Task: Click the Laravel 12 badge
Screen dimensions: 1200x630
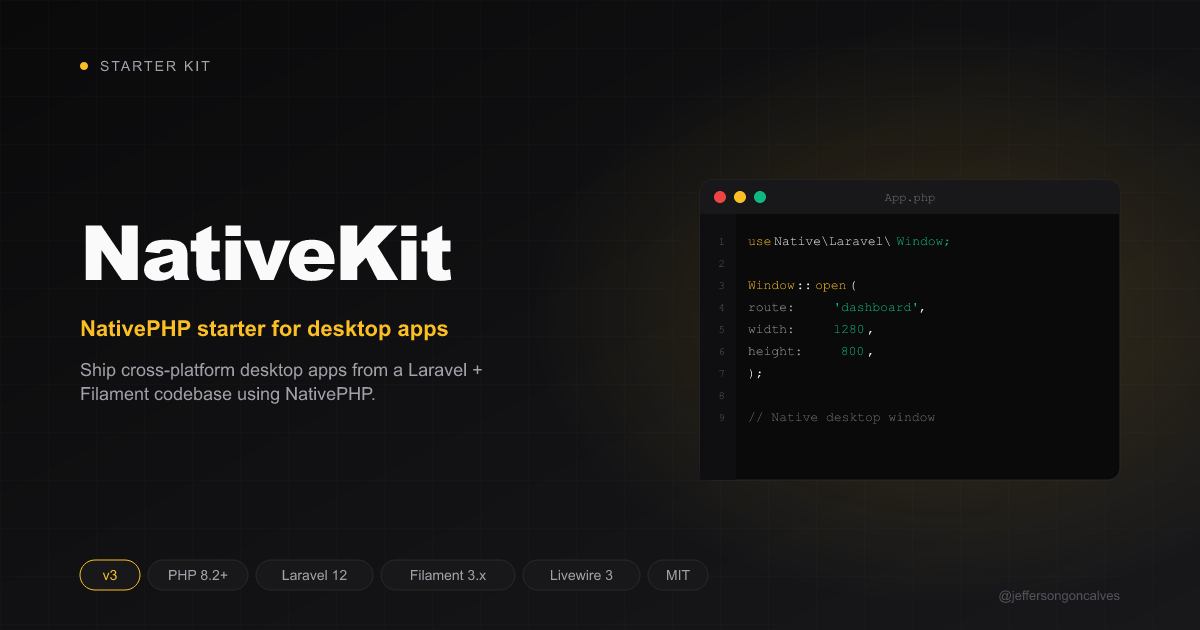Action: coord(314,575)
